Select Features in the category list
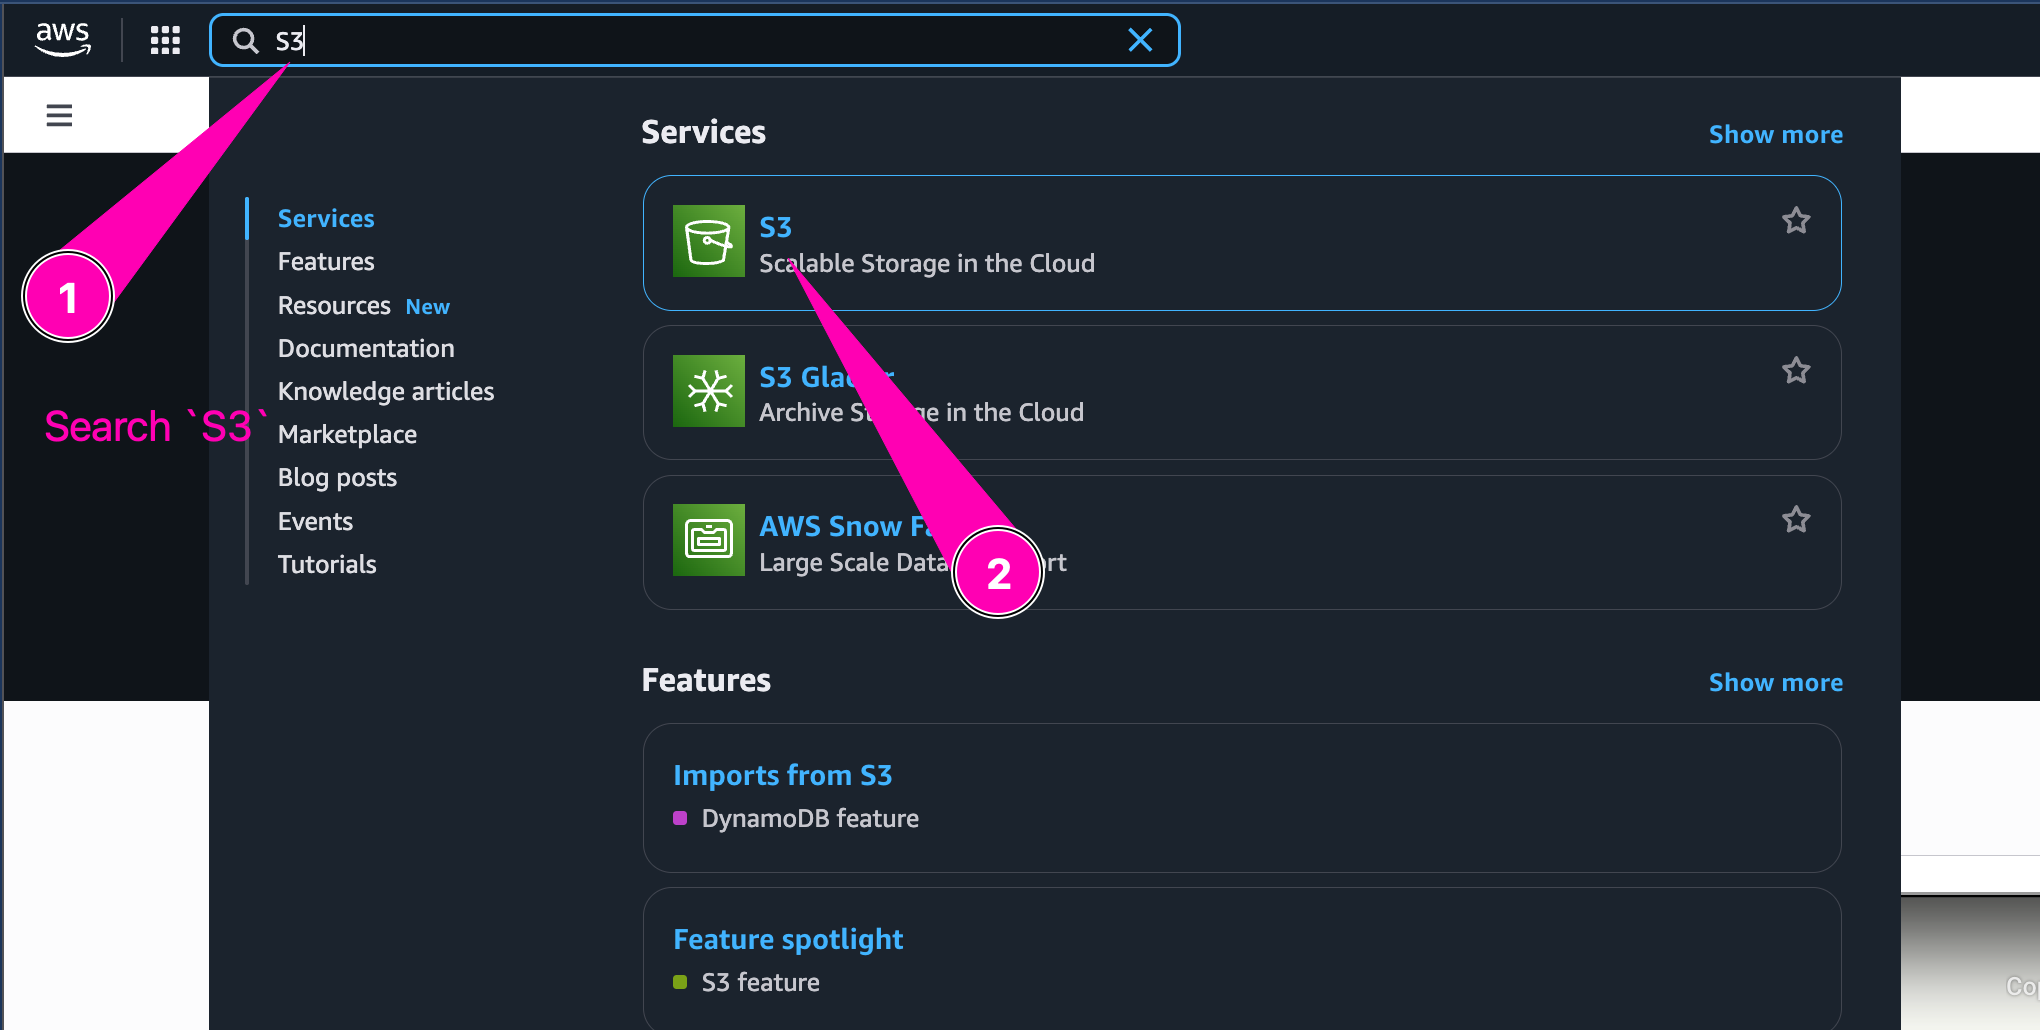 click(x=326, y=262)
